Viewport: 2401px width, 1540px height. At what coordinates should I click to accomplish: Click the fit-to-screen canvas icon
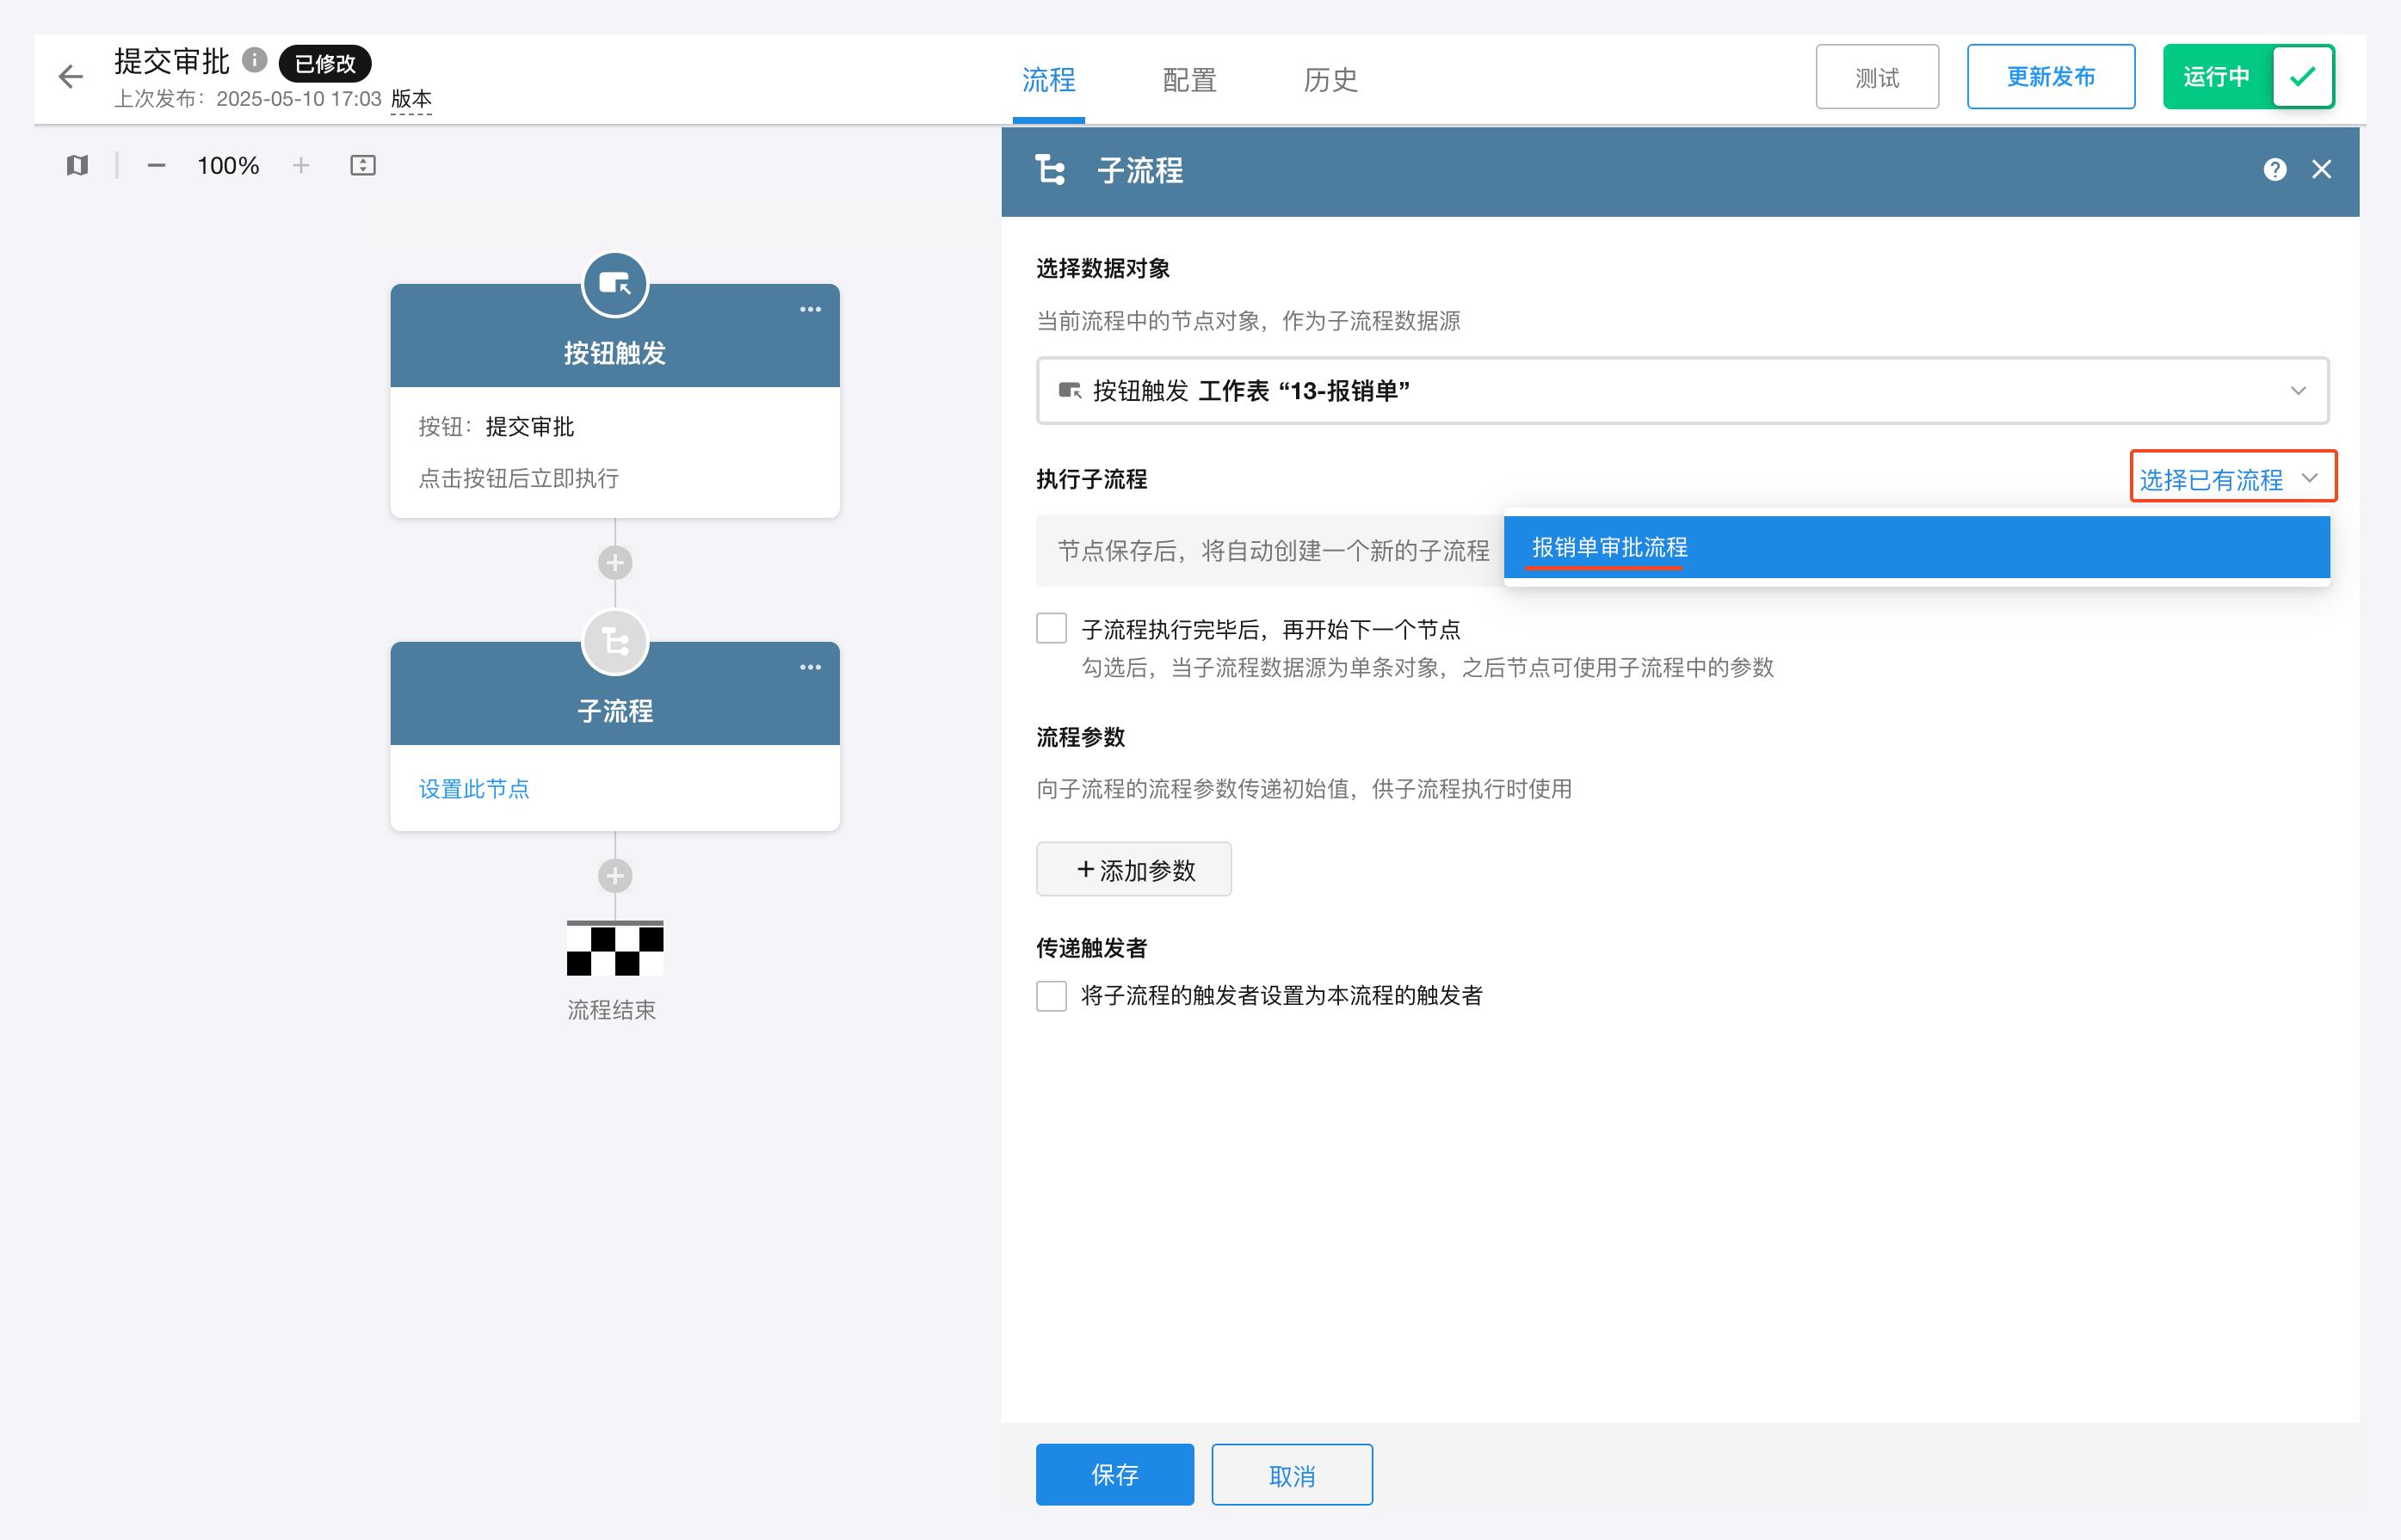coord(363,165)
